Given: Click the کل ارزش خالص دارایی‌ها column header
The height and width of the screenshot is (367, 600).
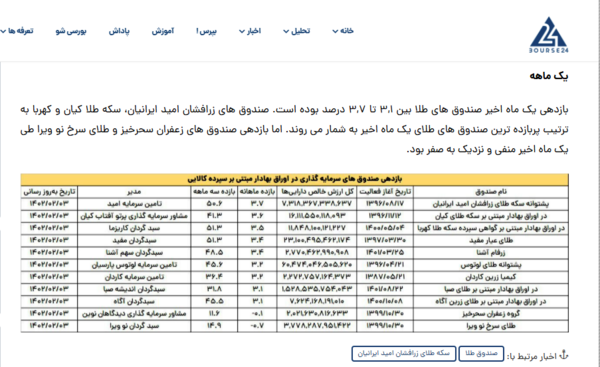Looking at the screenshot, I should click(x=317, y=191).
